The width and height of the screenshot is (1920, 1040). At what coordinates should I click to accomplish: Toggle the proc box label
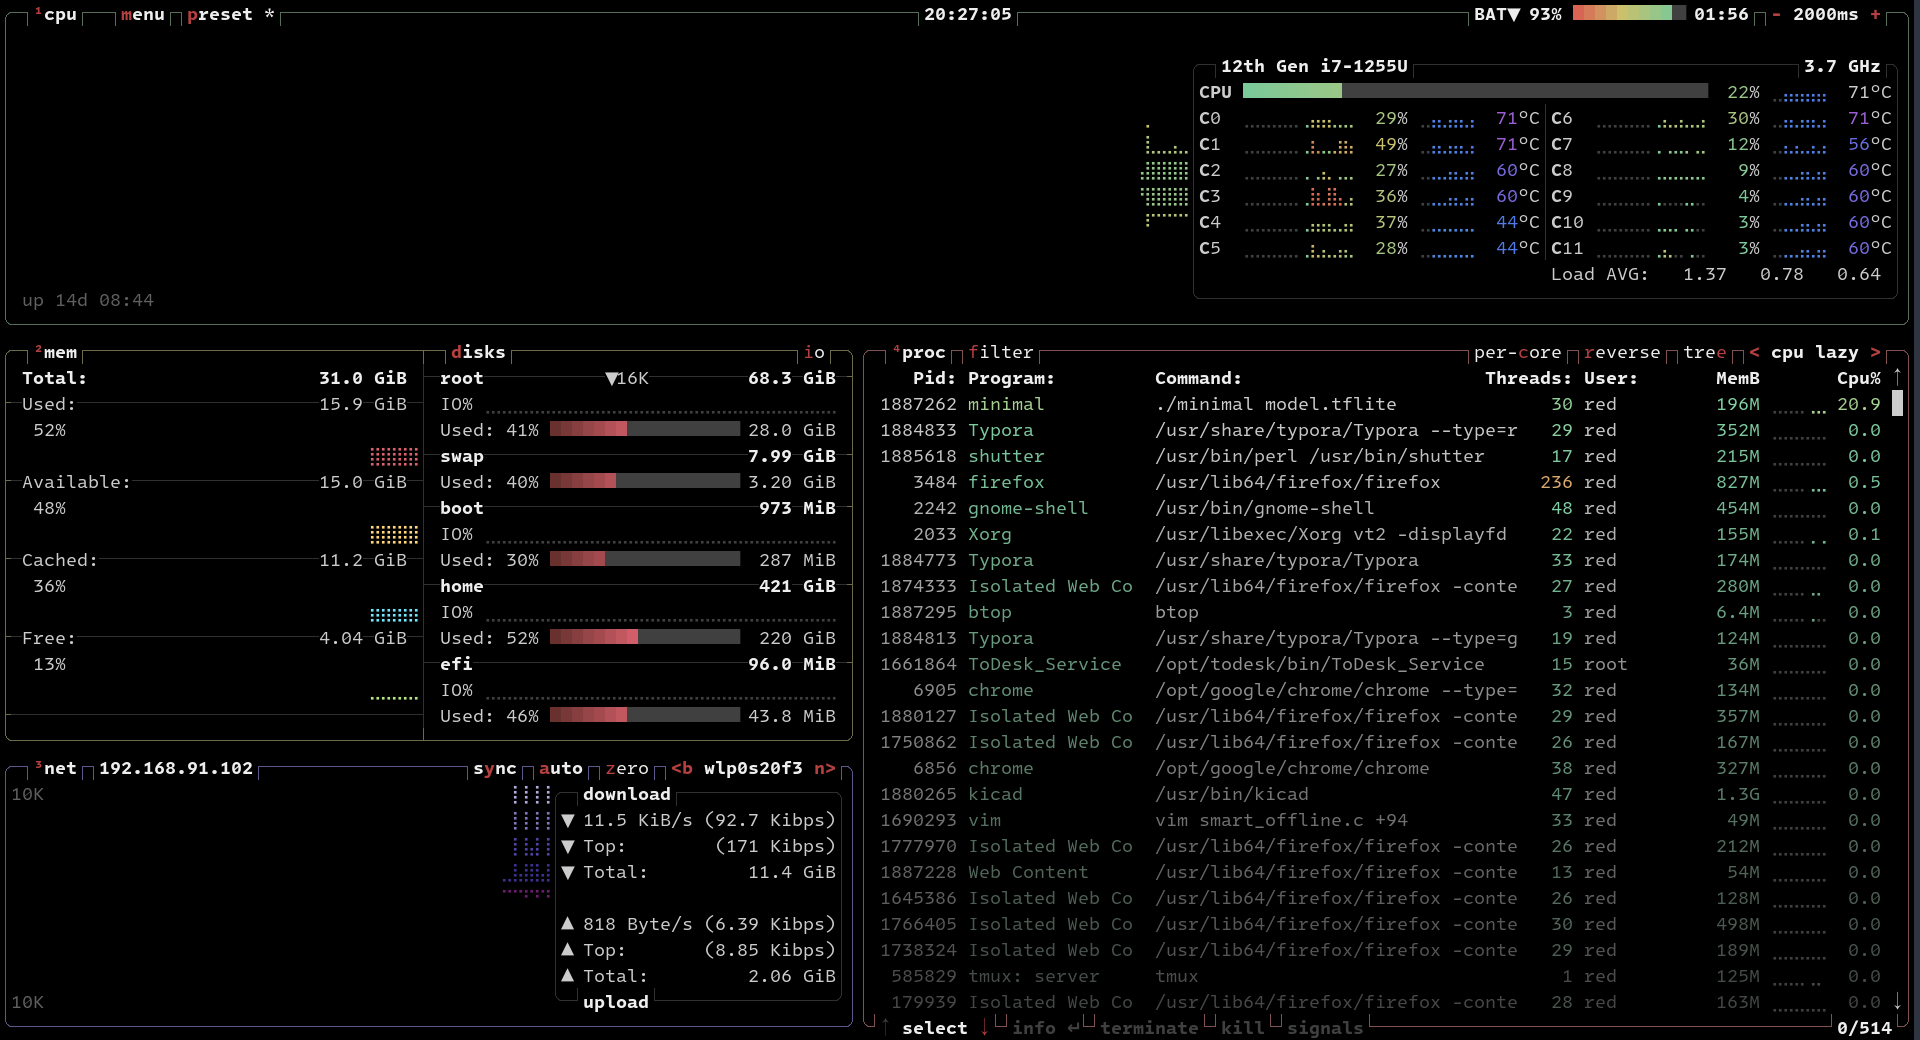click(x=919, y=352)
